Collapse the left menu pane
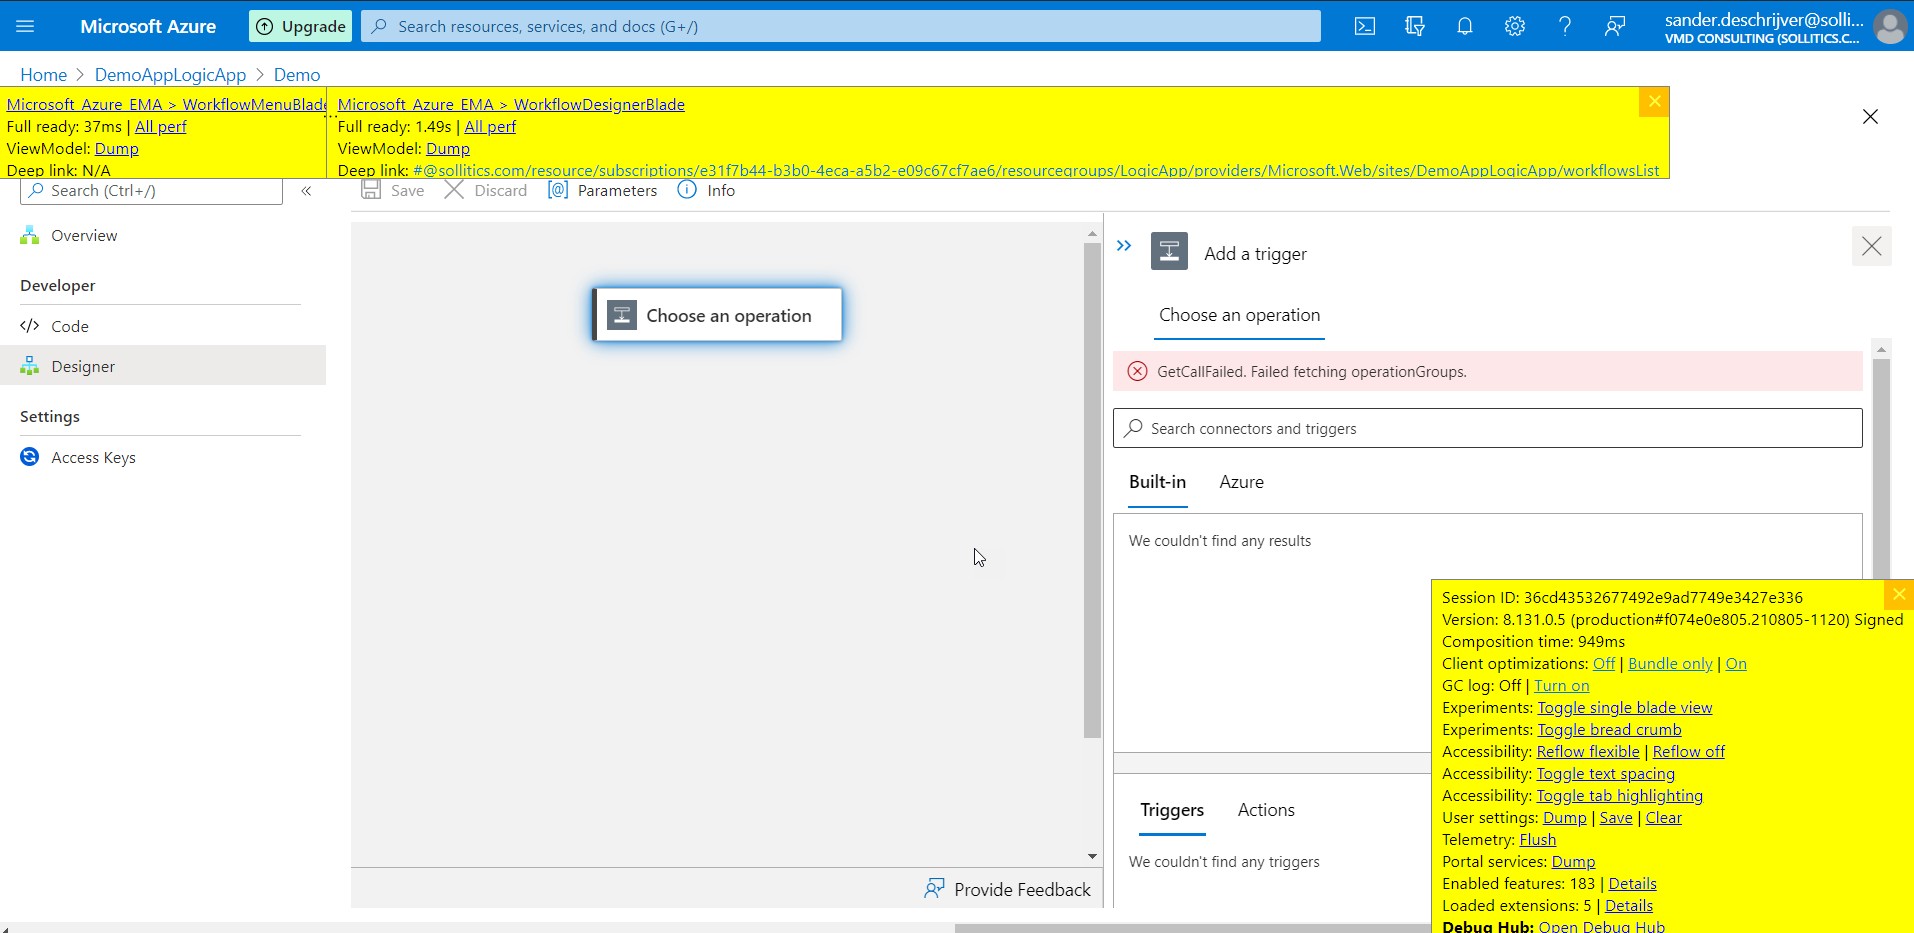 tap(307, 191)
